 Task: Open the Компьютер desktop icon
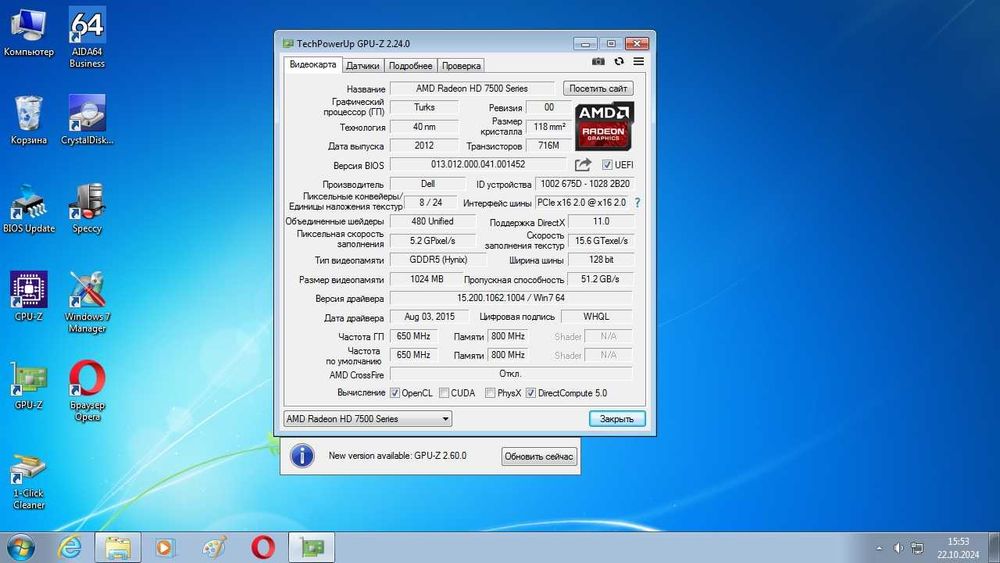[x=29, y=32]
